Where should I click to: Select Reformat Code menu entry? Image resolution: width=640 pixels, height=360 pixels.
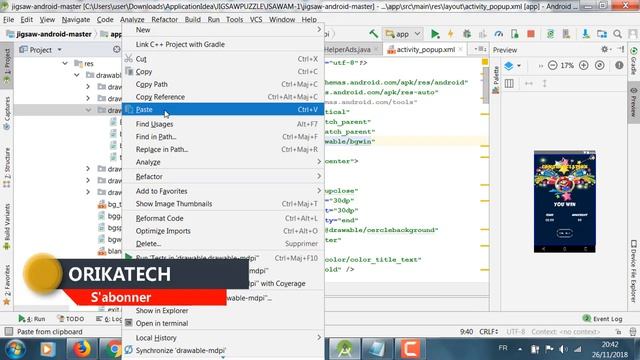coord(223,218)
